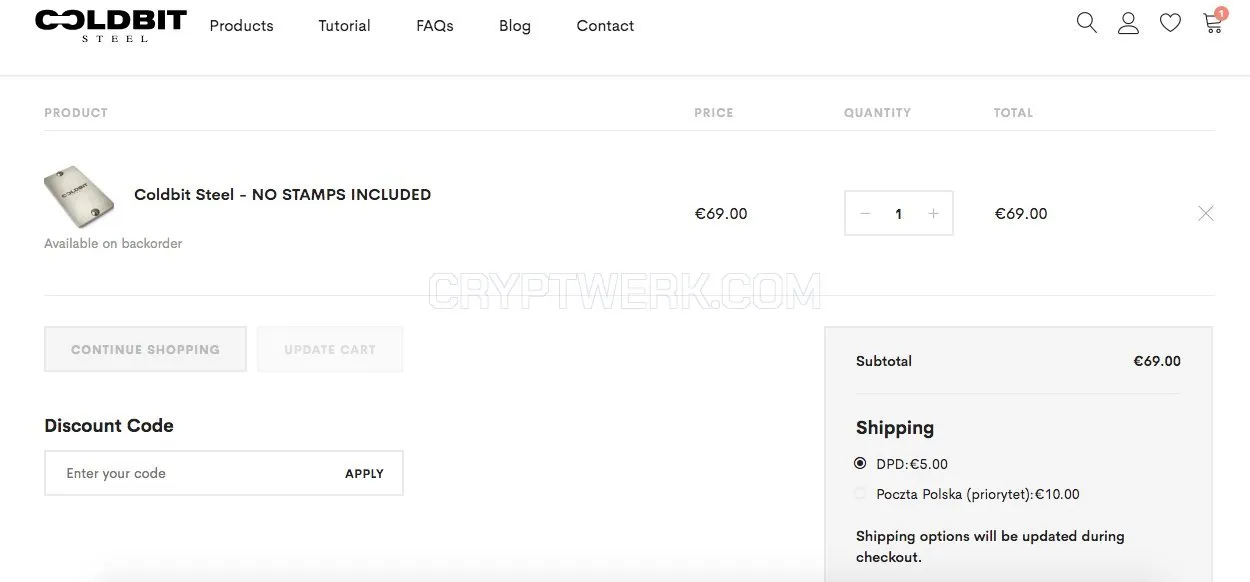
Task: Open the Contact page
Action: tap(605, 26)
